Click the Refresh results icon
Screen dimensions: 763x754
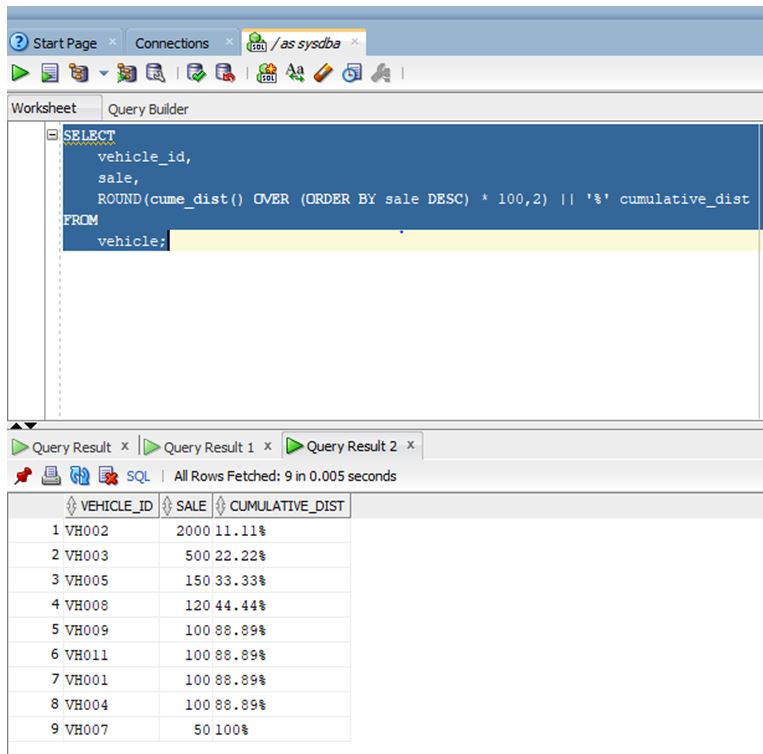(79, 476)
